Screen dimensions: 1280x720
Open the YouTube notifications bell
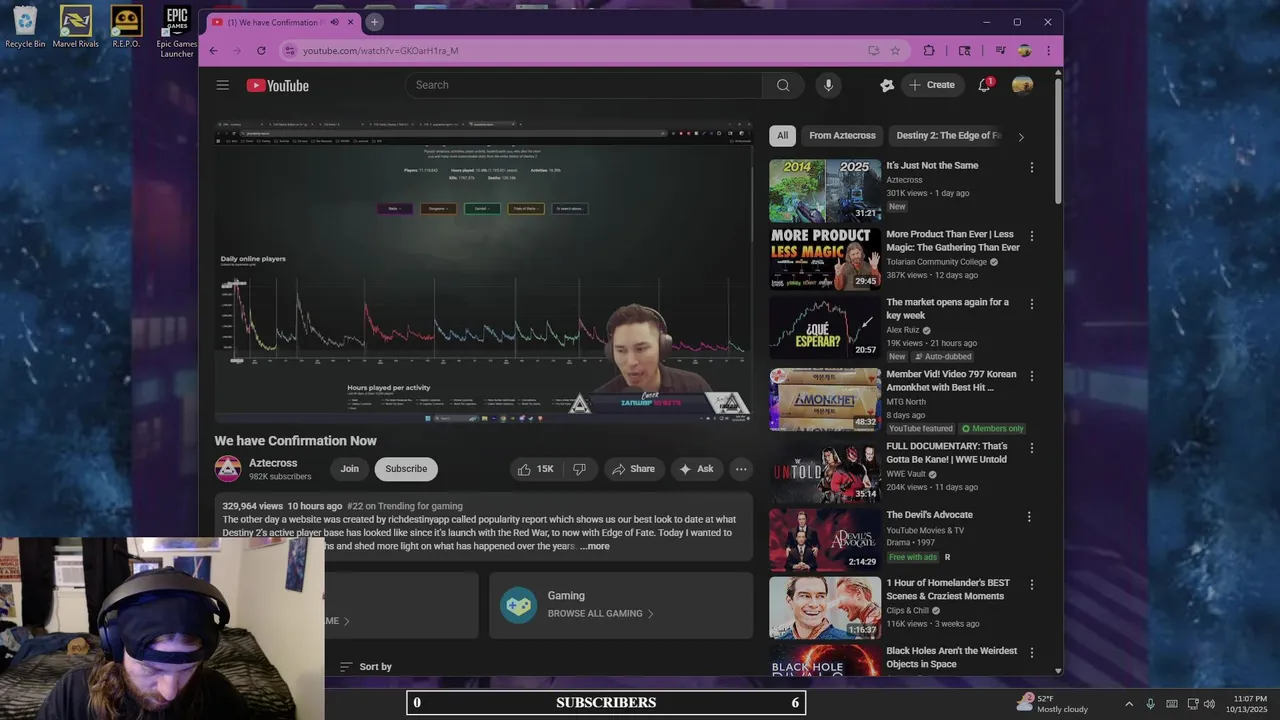[984, 85]
